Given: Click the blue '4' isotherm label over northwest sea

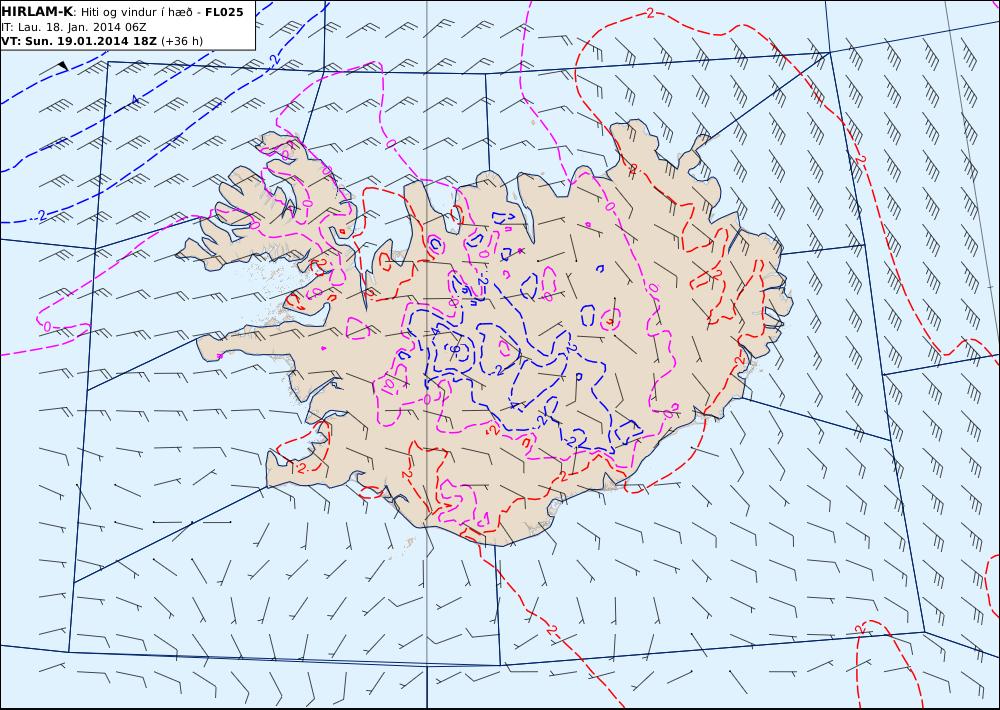Looking at the screenshot, I should point(135,99).
